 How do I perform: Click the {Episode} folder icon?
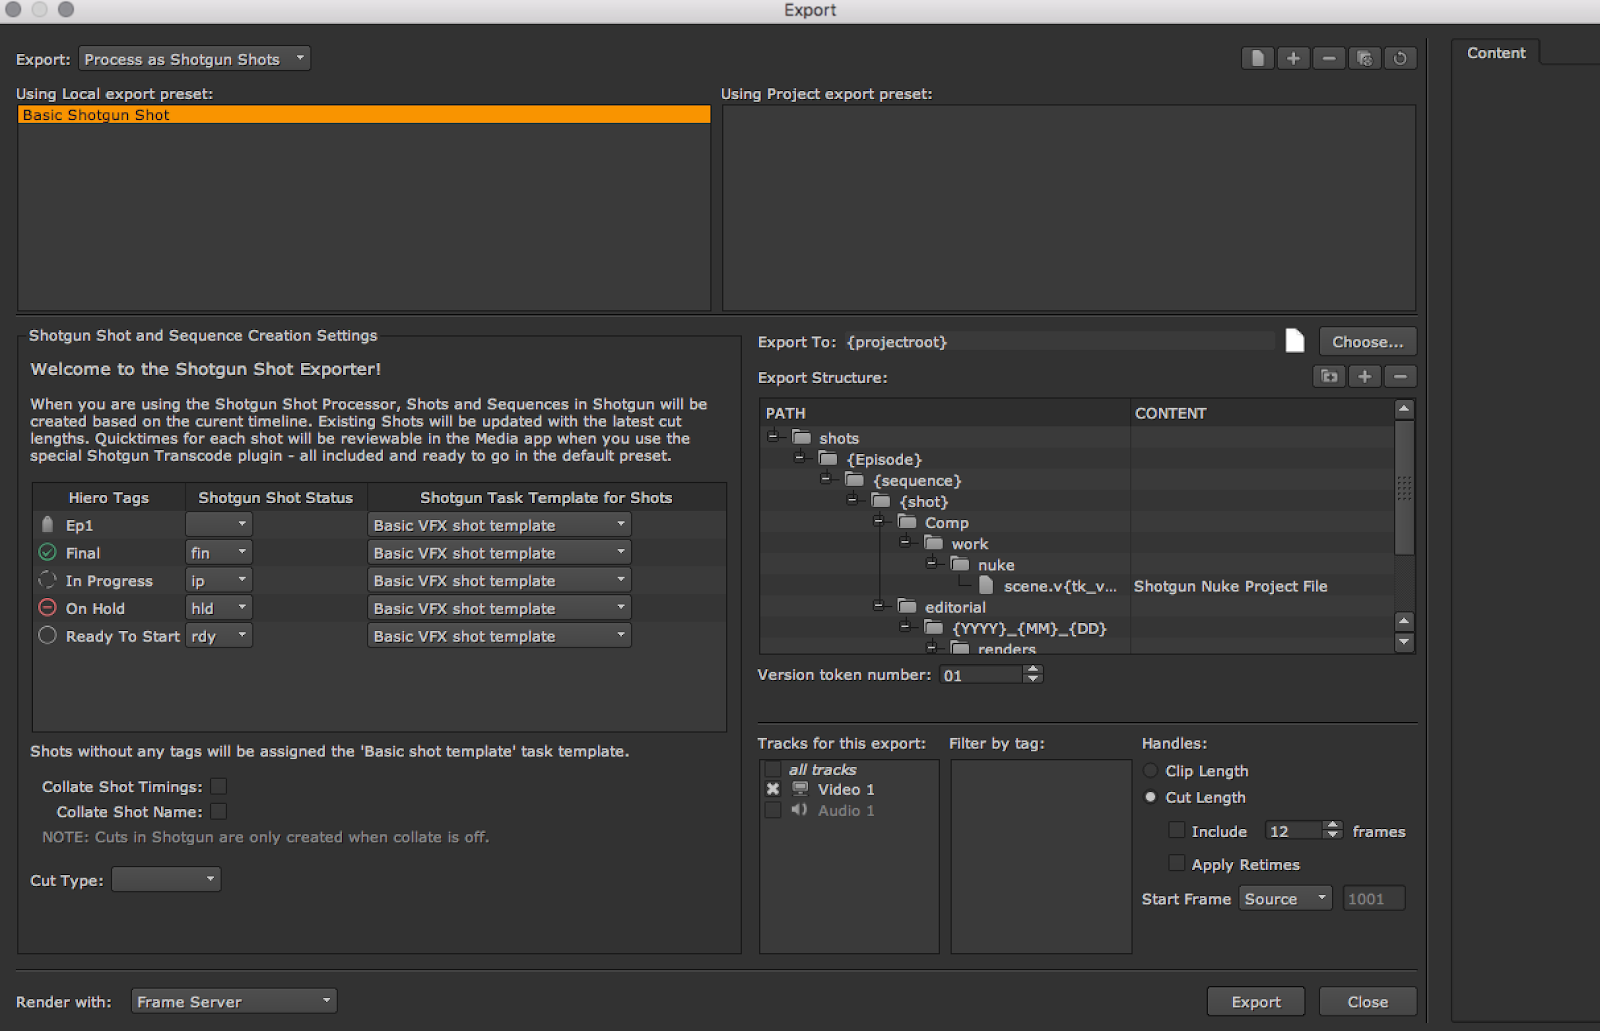point(828,458)
